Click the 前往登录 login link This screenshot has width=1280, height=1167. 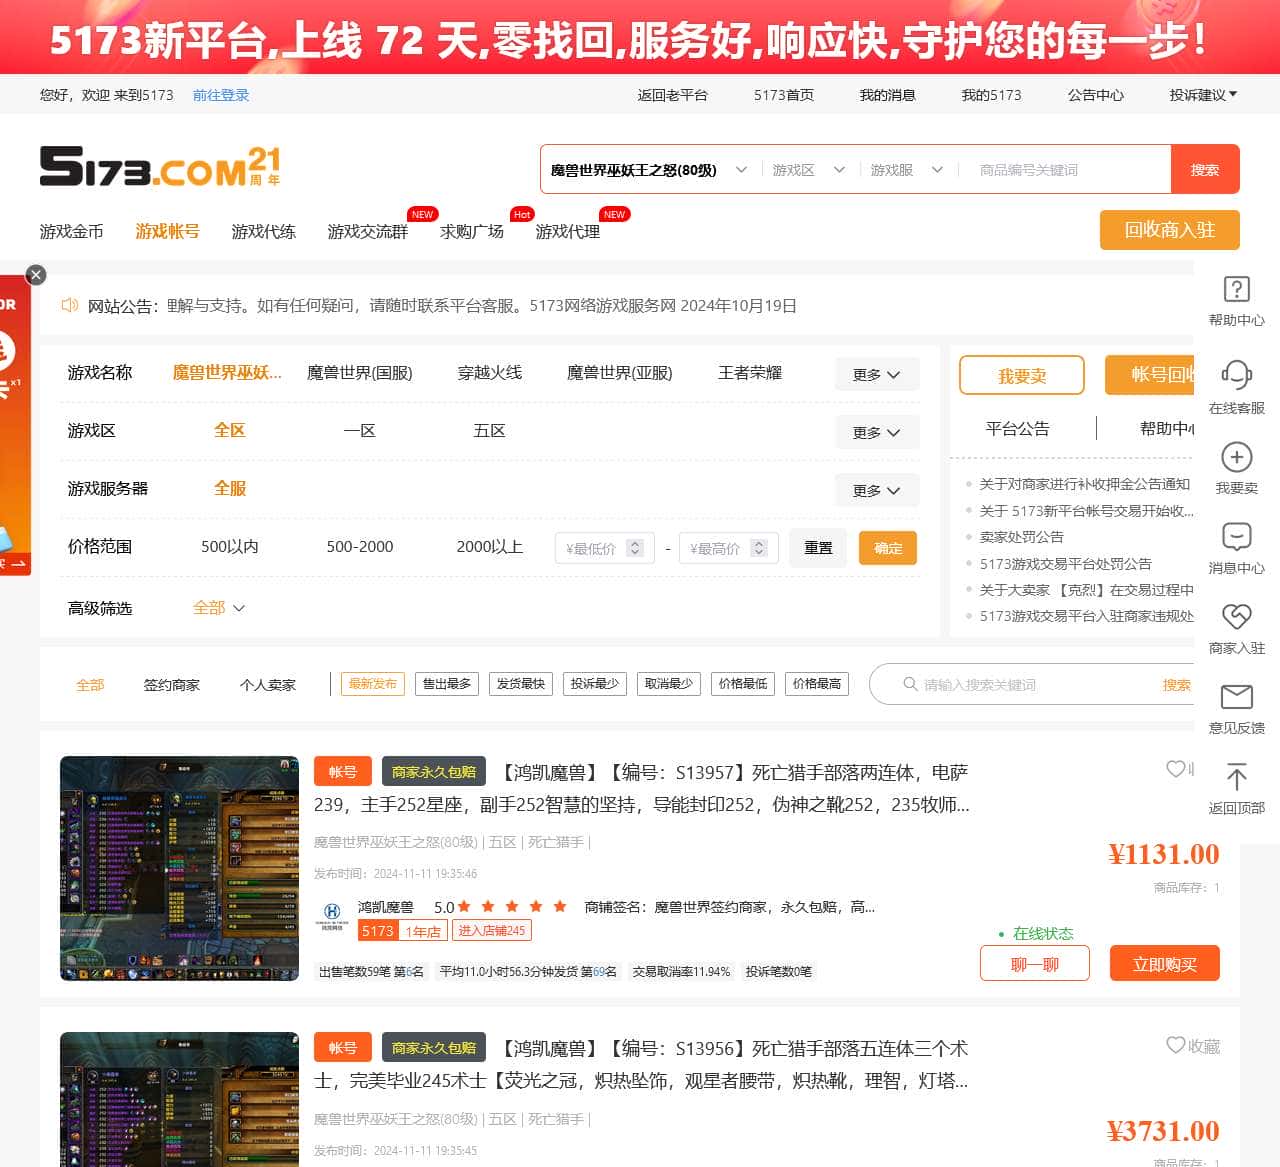(x=221, y=95)
